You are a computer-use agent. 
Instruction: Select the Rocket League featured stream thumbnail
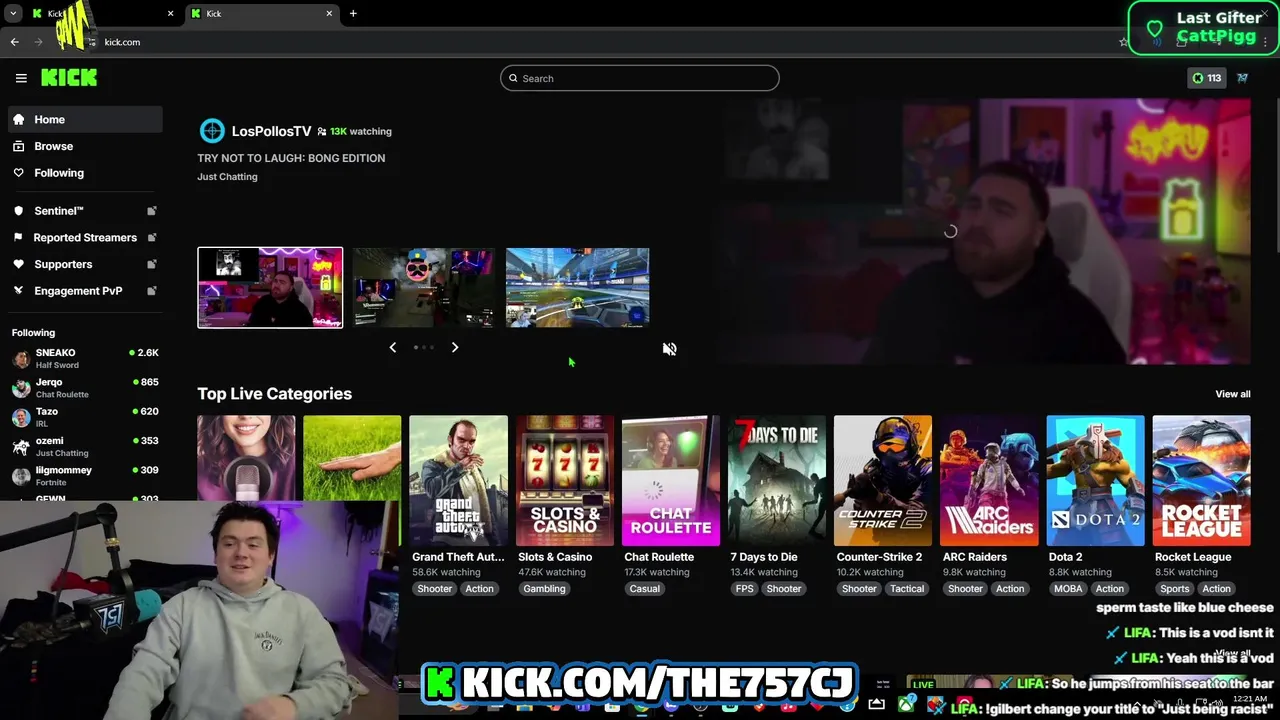[x=578, y=288]
